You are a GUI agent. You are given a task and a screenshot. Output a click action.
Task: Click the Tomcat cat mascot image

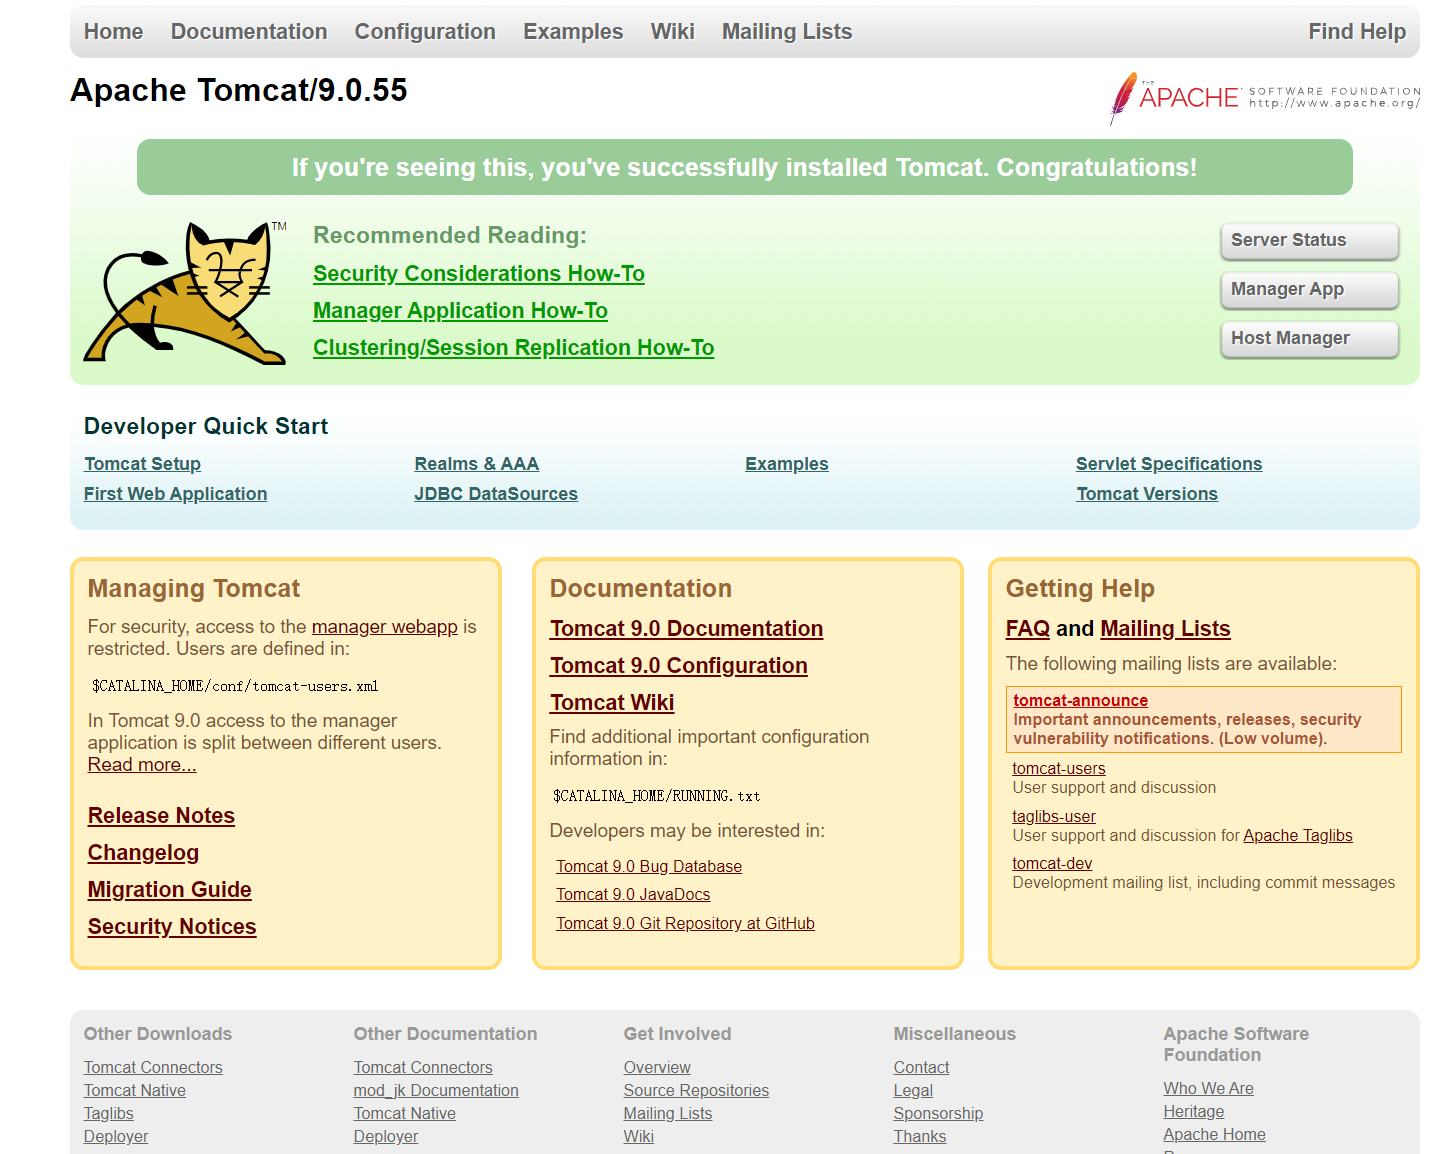point(185,293)
